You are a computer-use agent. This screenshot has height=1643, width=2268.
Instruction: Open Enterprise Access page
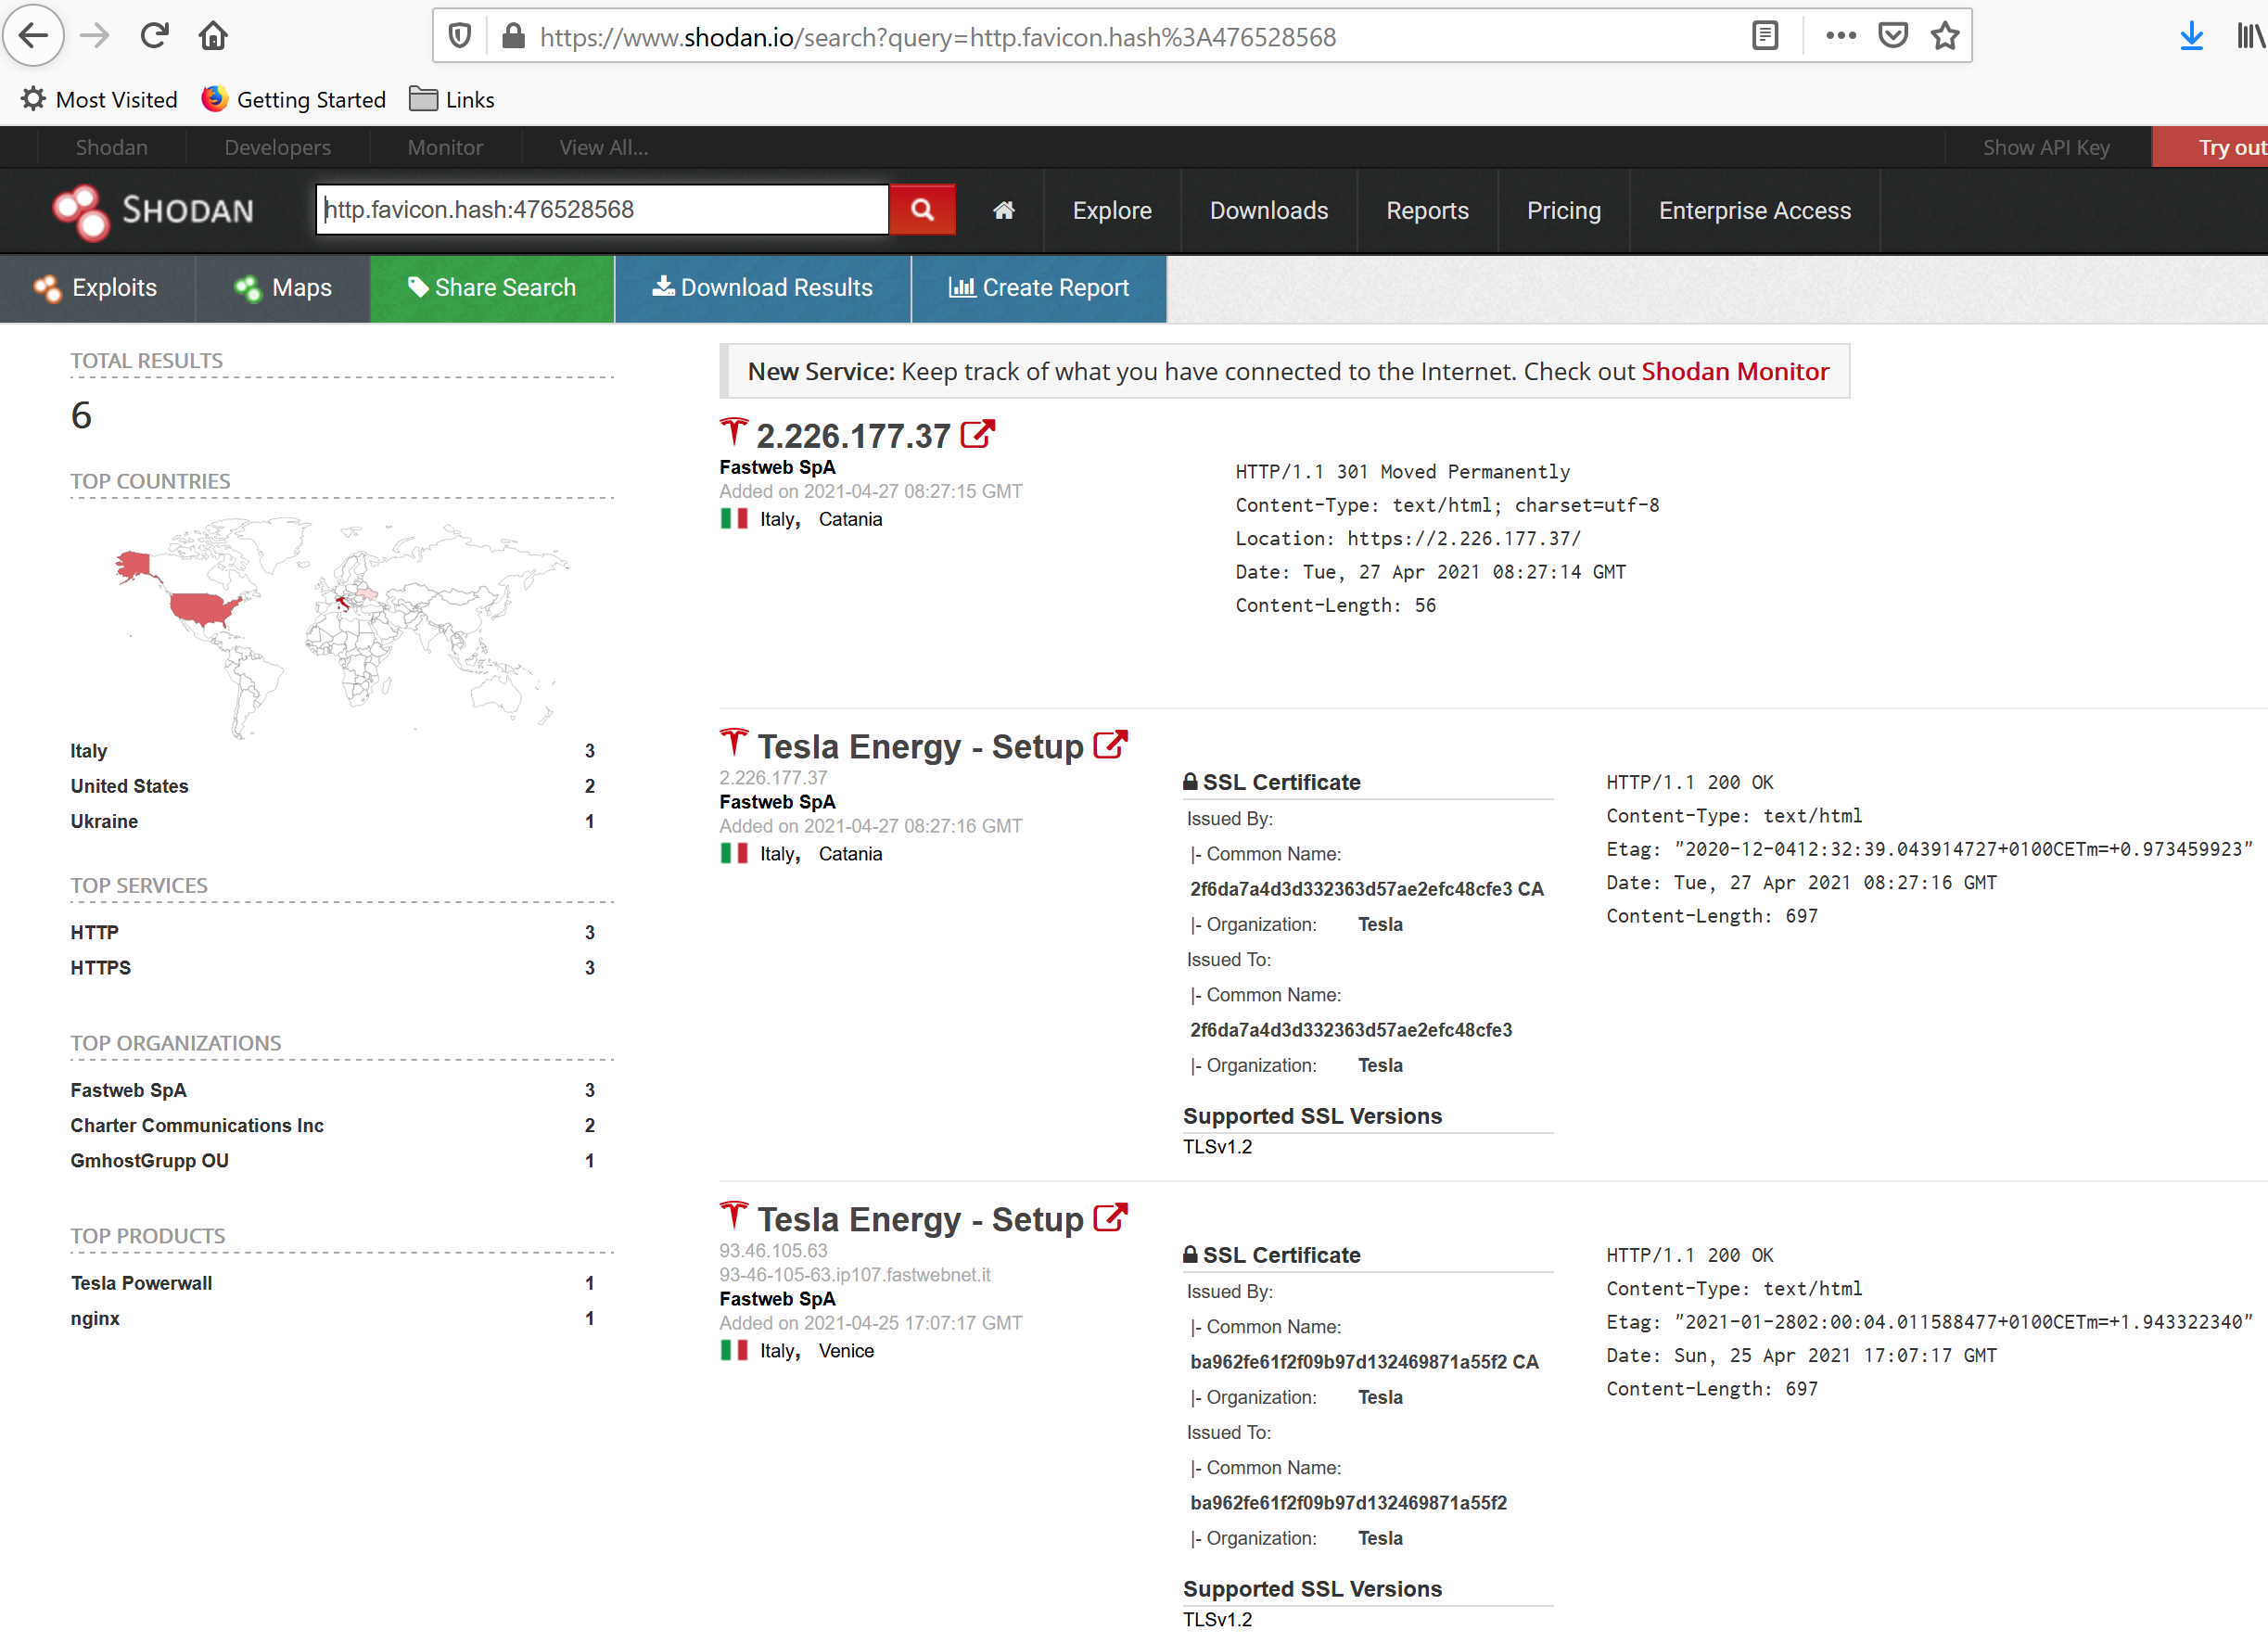1755,211
